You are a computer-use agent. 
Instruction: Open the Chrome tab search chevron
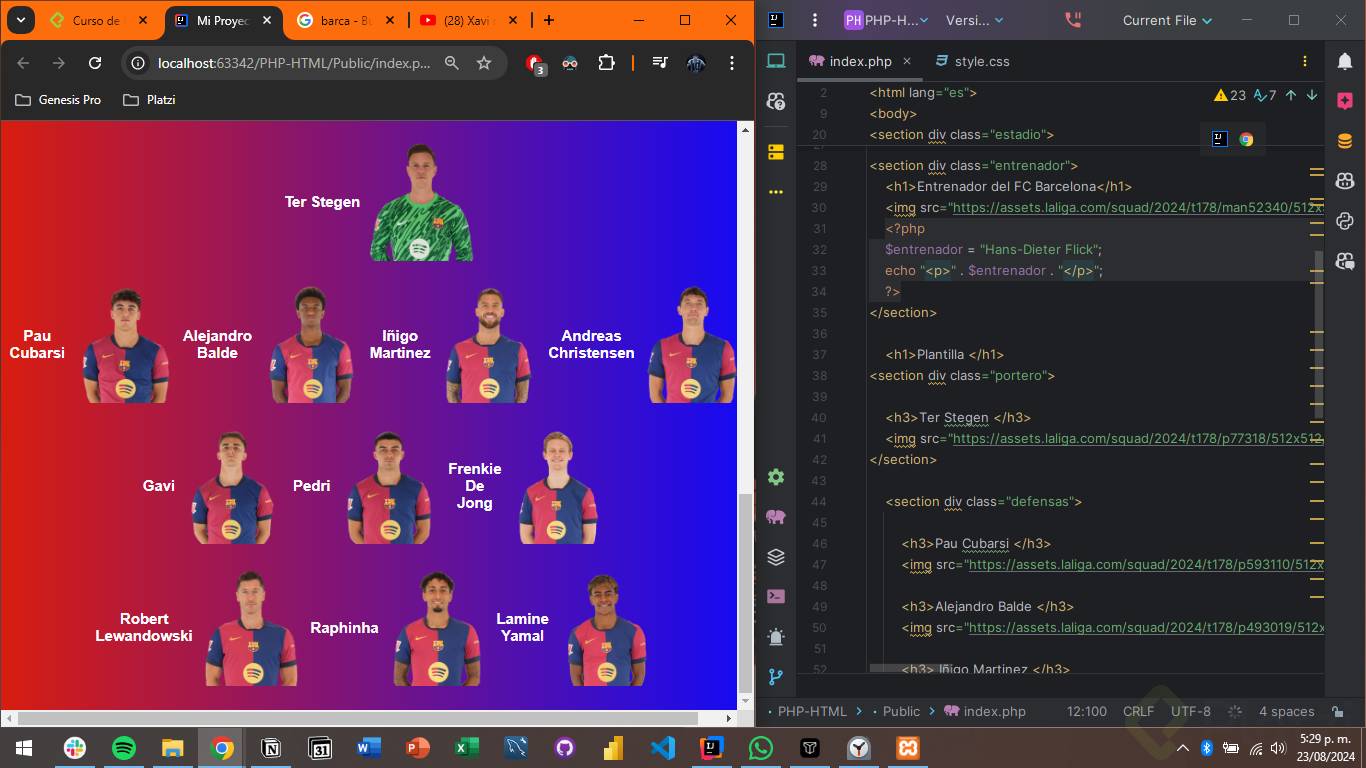coord(20,20)
